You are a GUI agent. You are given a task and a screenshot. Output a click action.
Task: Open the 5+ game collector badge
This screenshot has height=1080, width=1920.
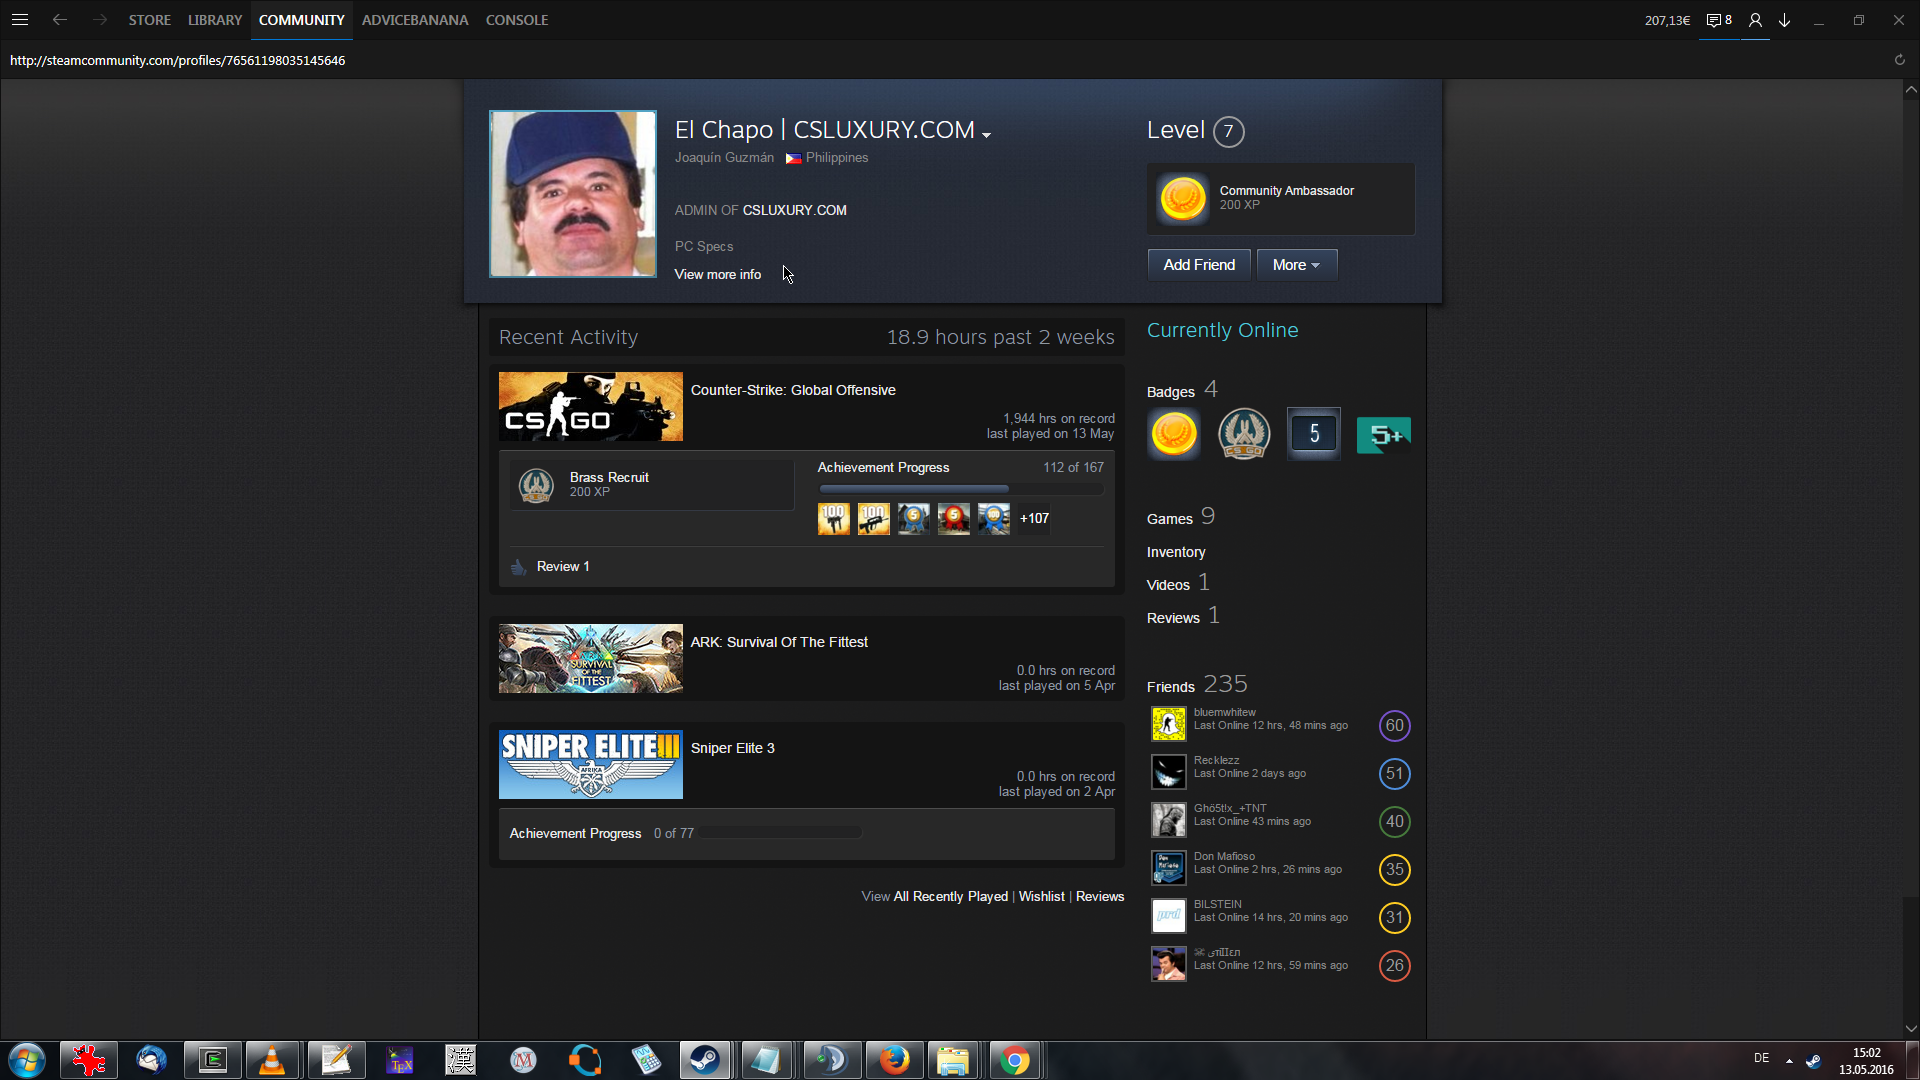pyautogui.click(x=1383, y=435)
